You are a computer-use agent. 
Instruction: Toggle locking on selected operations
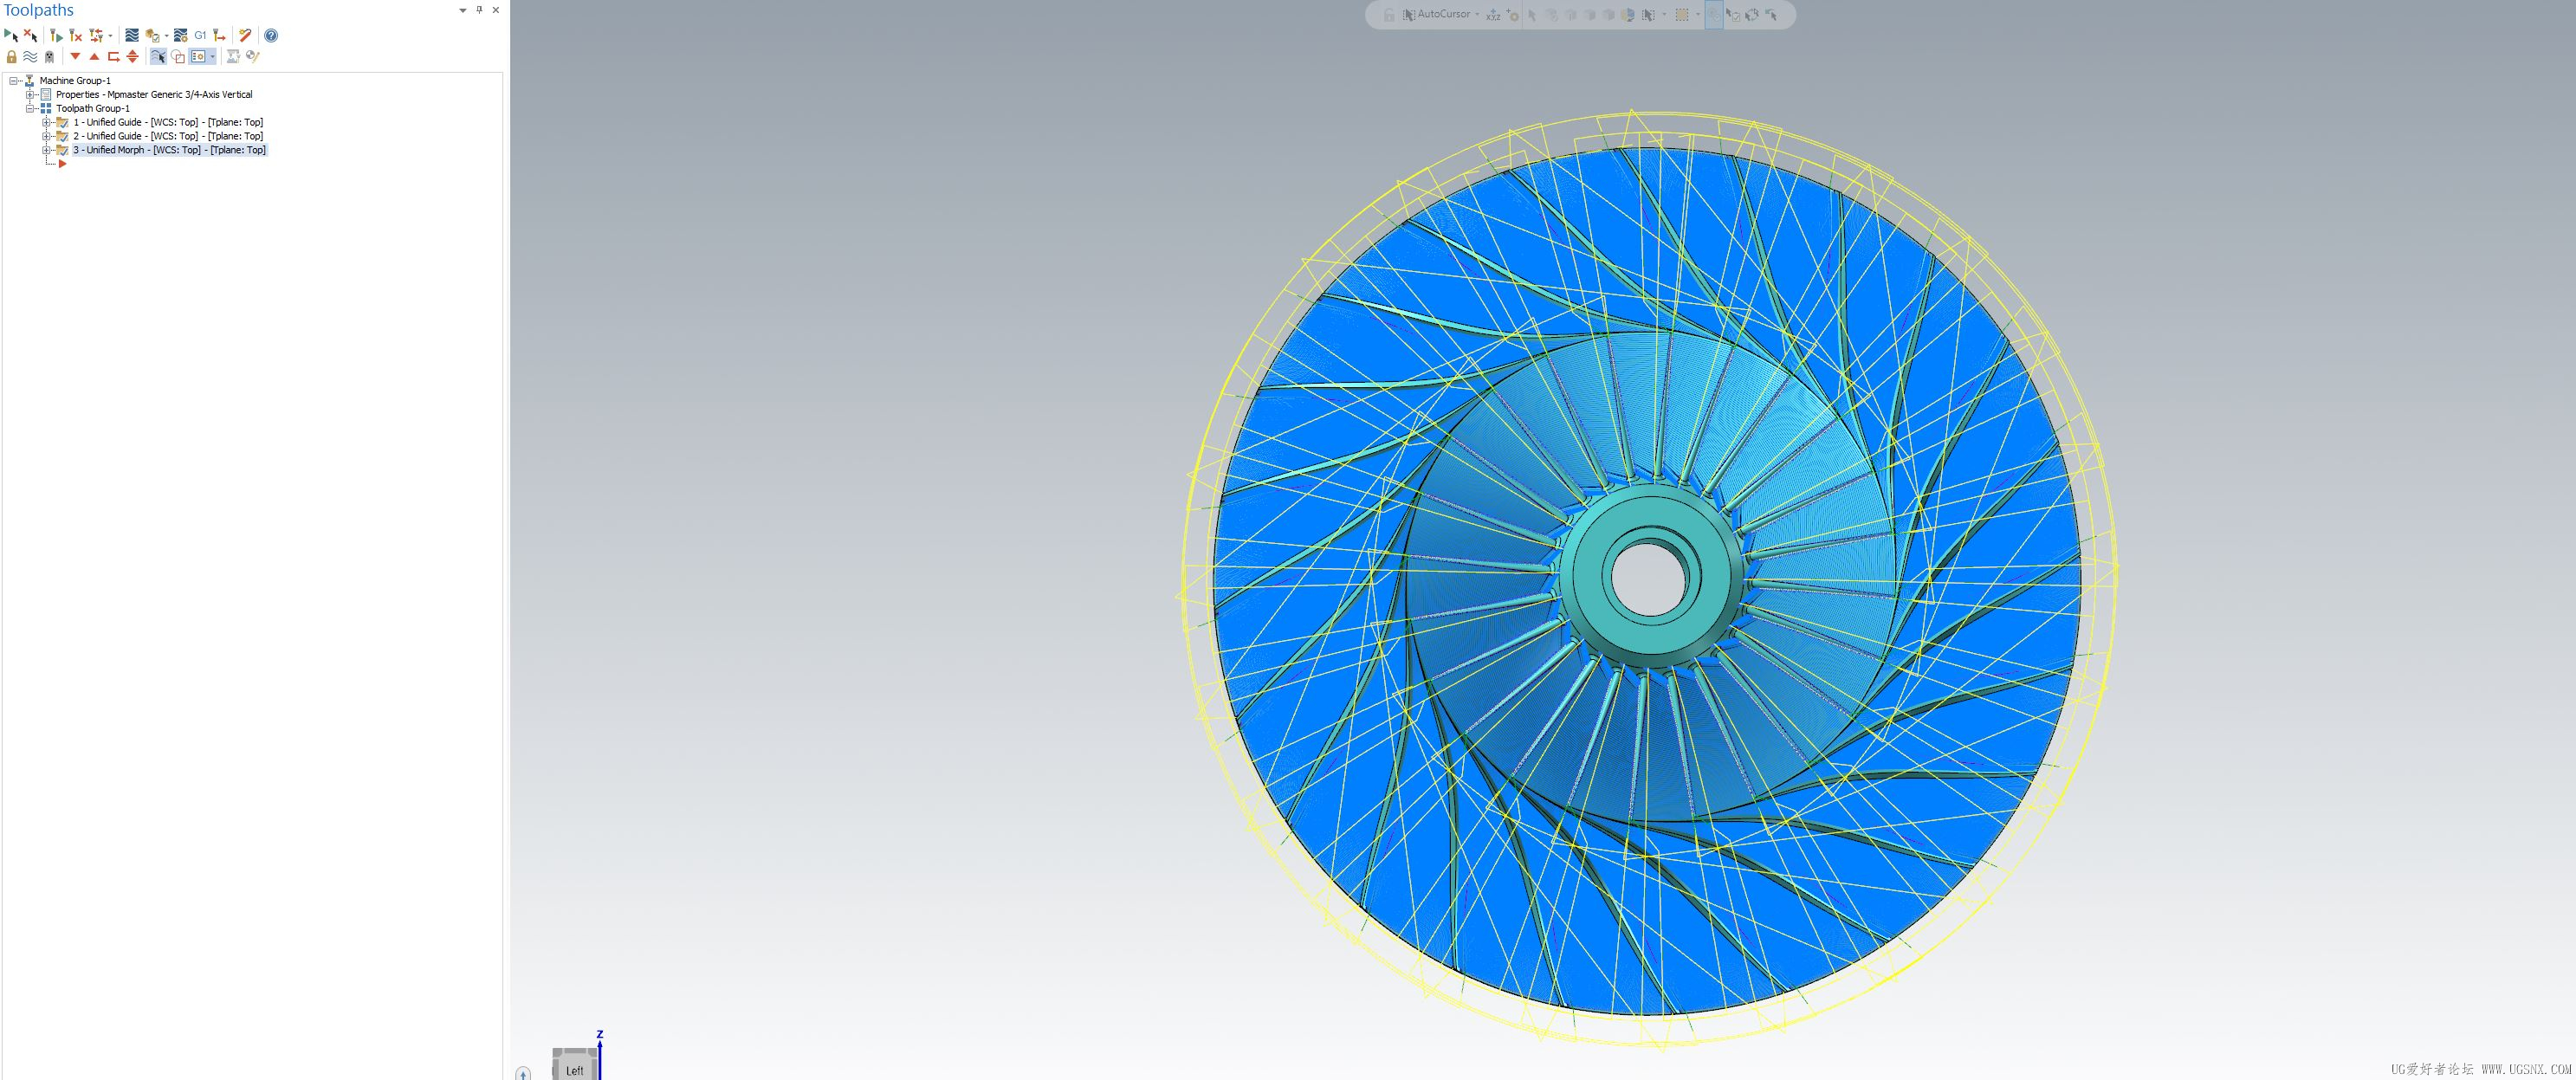click(11, 57)
